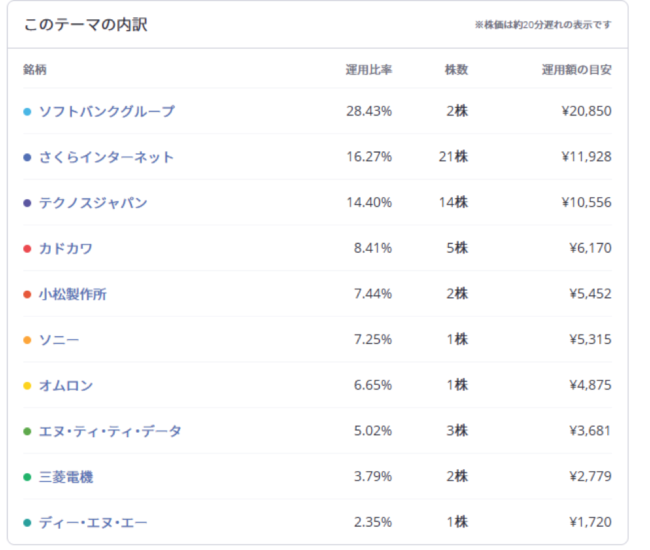Click the yellow dot beside オムロン

coord(27,386)
